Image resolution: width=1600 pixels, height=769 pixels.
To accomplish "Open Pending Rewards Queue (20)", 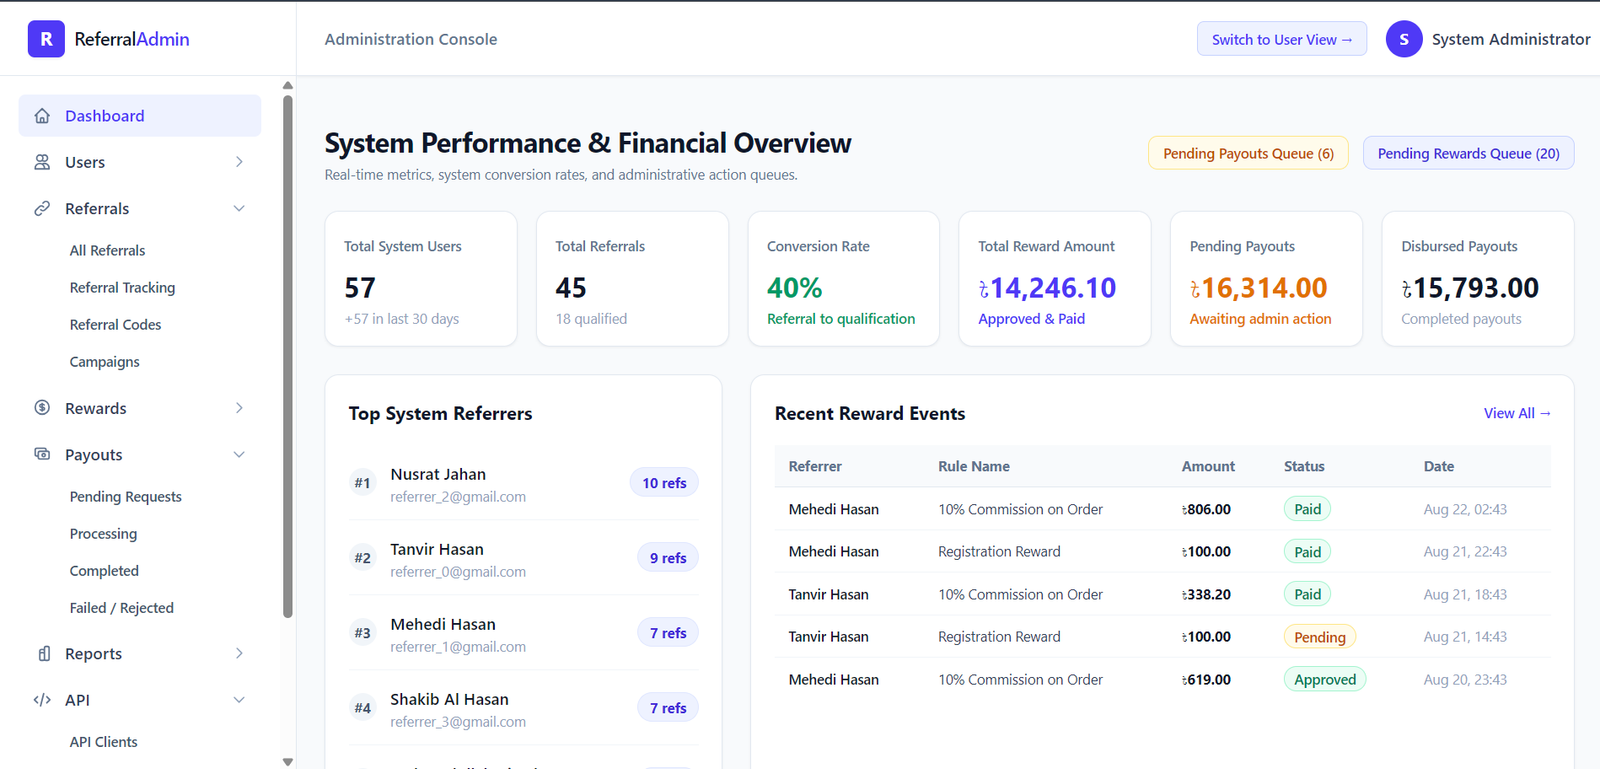I will (1468, 153).
